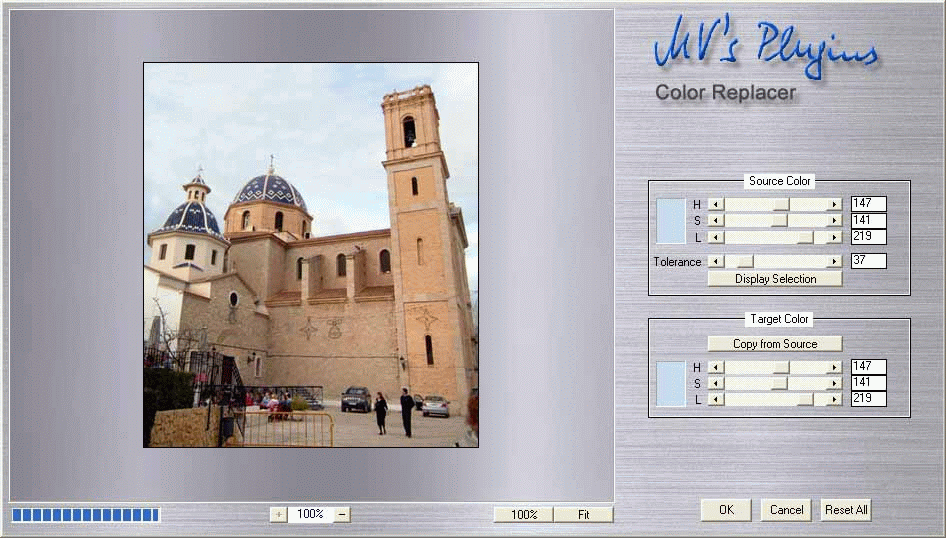This screenshot has height=538, width=946.
Task: Click the Target Color L slider thumb
Action: 805,399
